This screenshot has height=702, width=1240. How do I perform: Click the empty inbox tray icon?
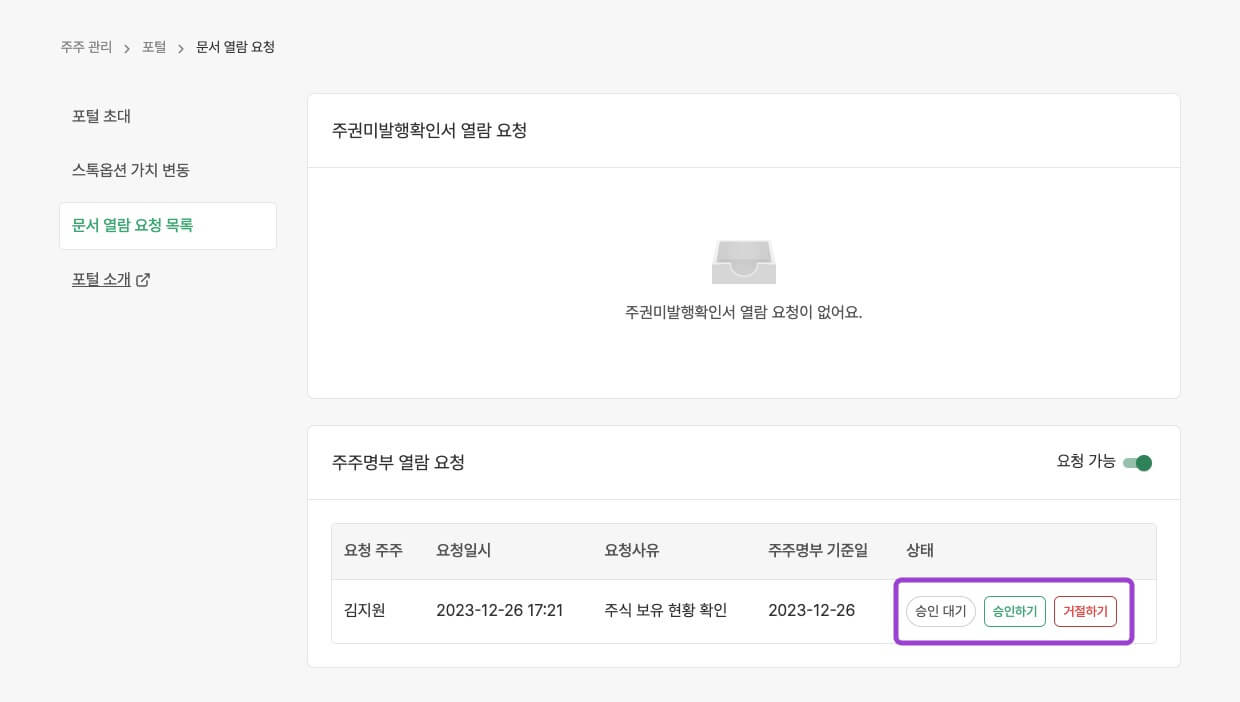pos(743,262)
